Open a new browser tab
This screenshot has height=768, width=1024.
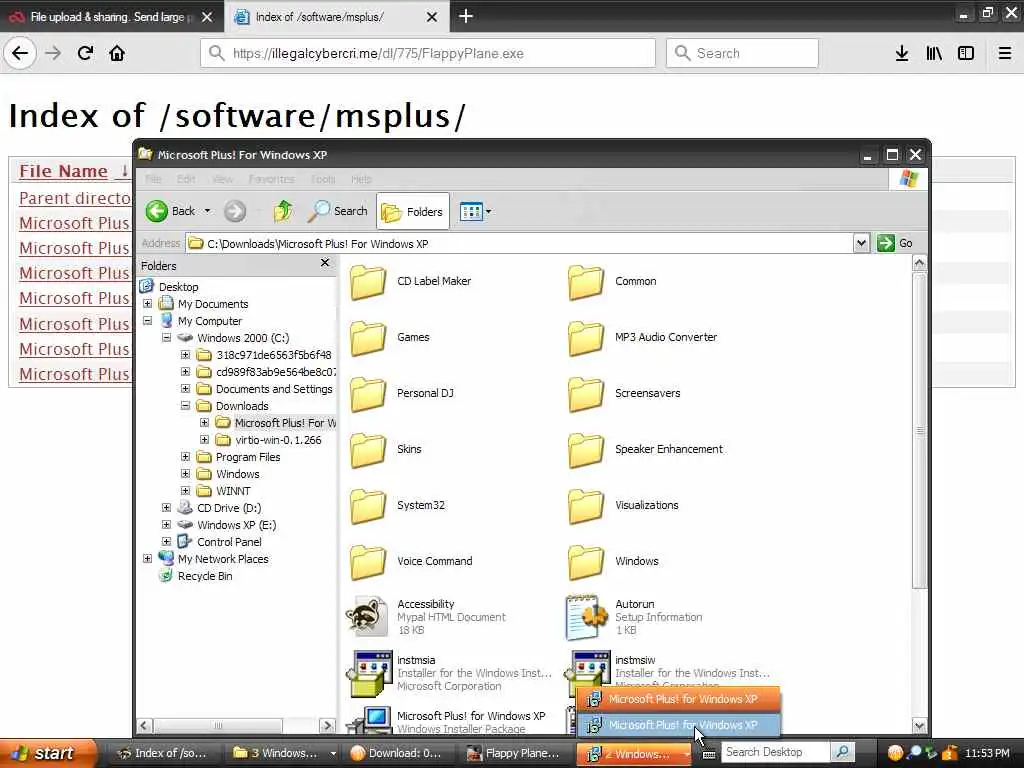point(466,16)
